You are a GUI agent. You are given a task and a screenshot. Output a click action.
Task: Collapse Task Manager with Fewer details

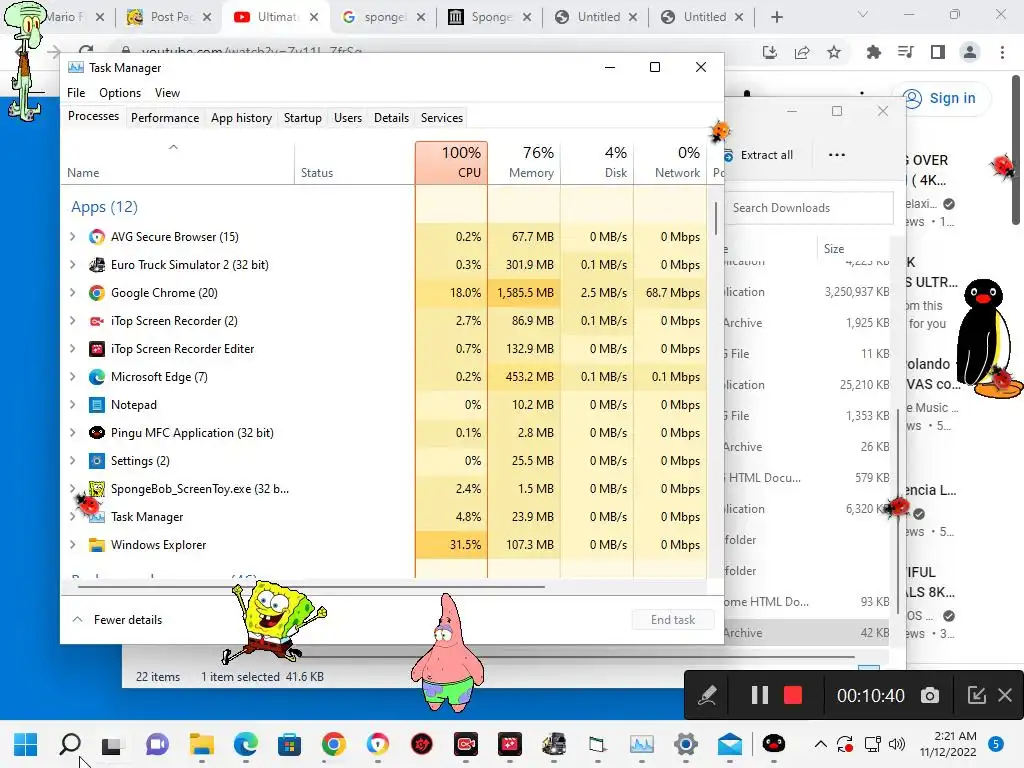(118, 620)
